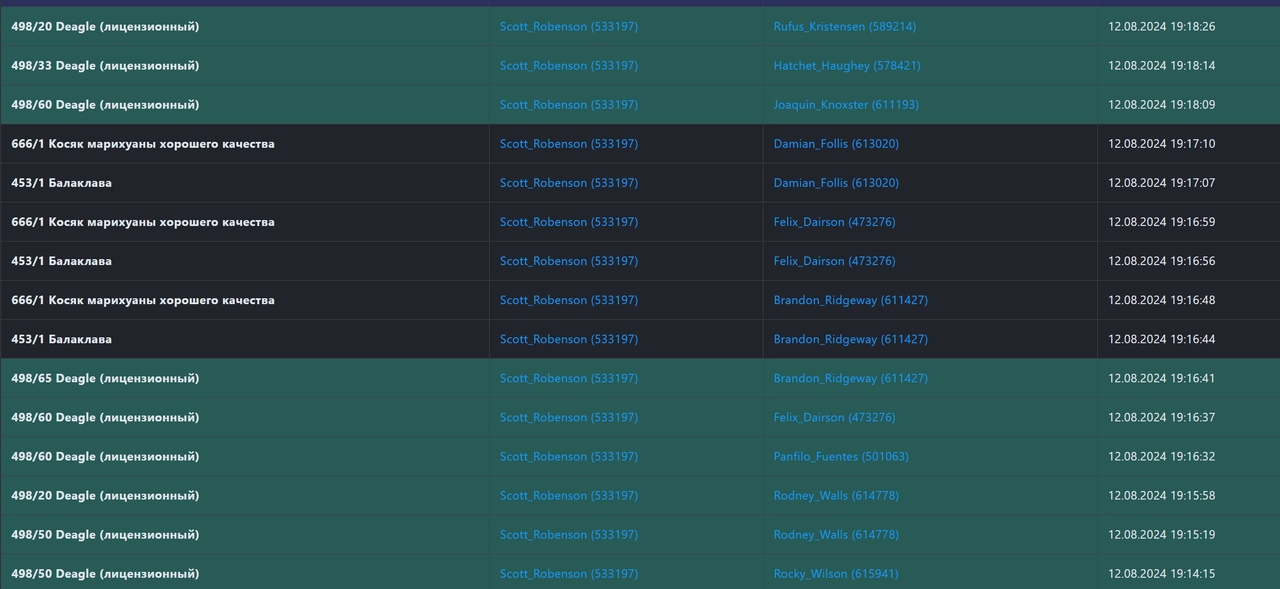Open Scott_Robenson link in 498/33 Deagle row
1280x589 pixels.
click(x=568, y=66)
